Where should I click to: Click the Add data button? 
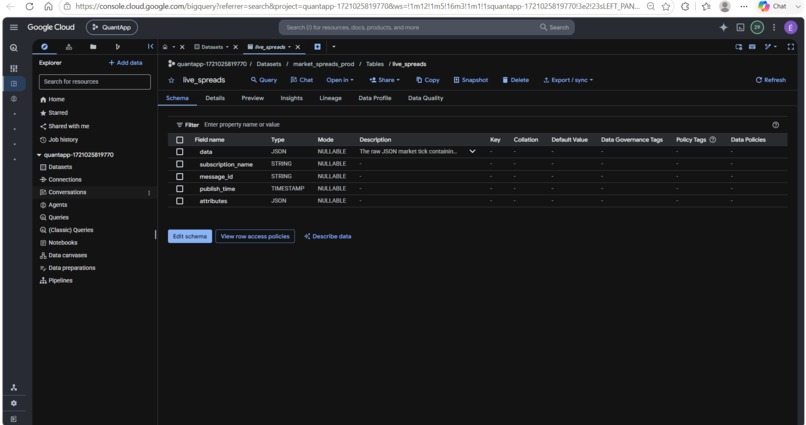[x=125, y=63]
